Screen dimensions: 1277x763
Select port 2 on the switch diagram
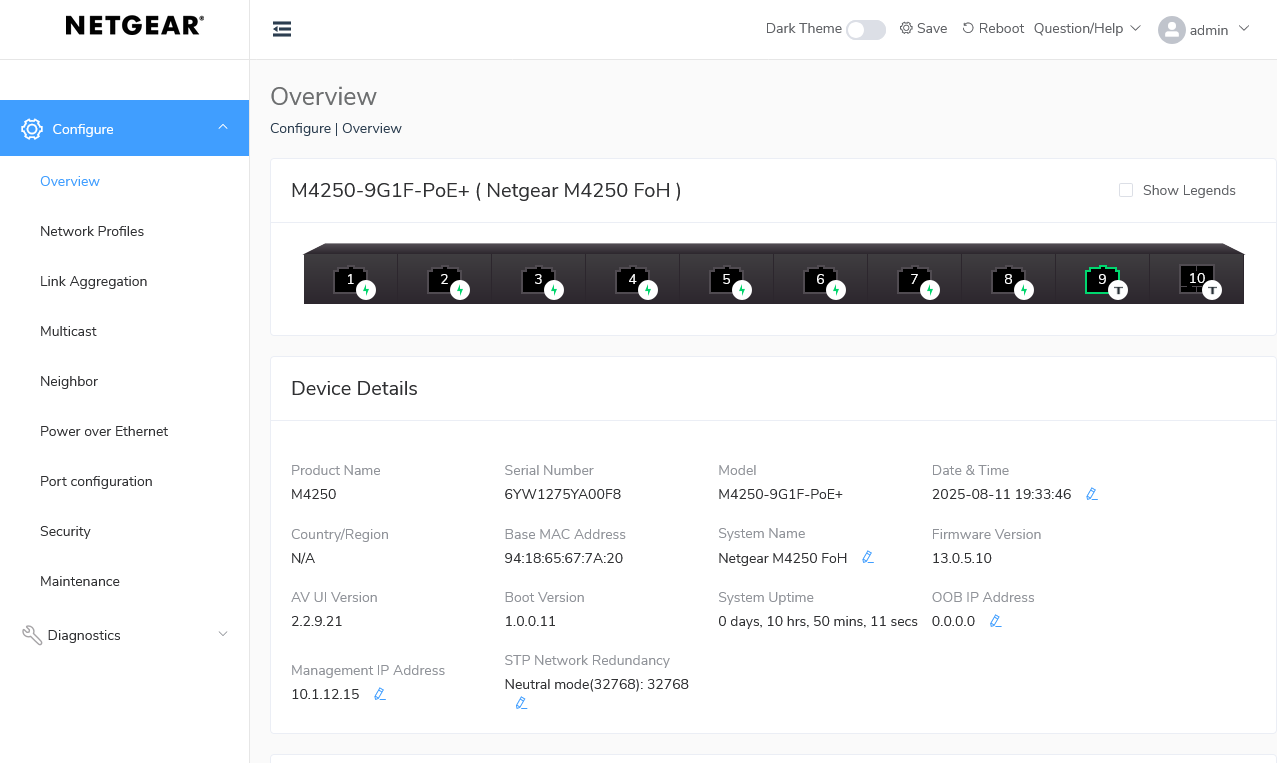(445, 280)
